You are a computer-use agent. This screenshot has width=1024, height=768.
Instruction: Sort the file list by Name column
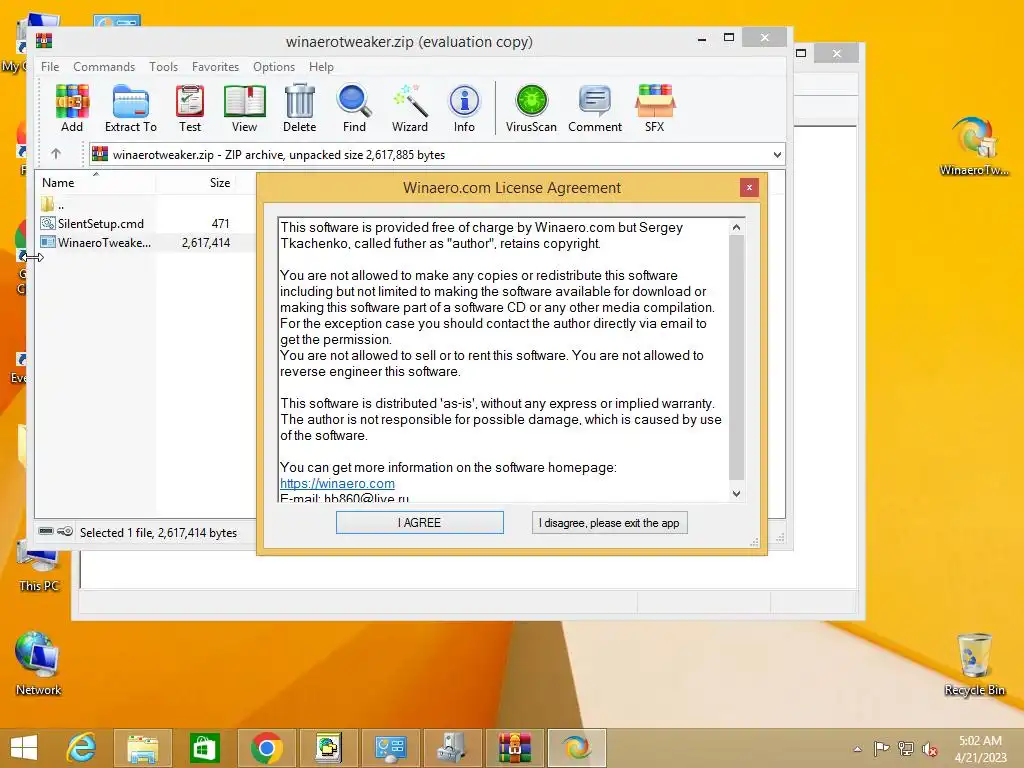(95, 183)
